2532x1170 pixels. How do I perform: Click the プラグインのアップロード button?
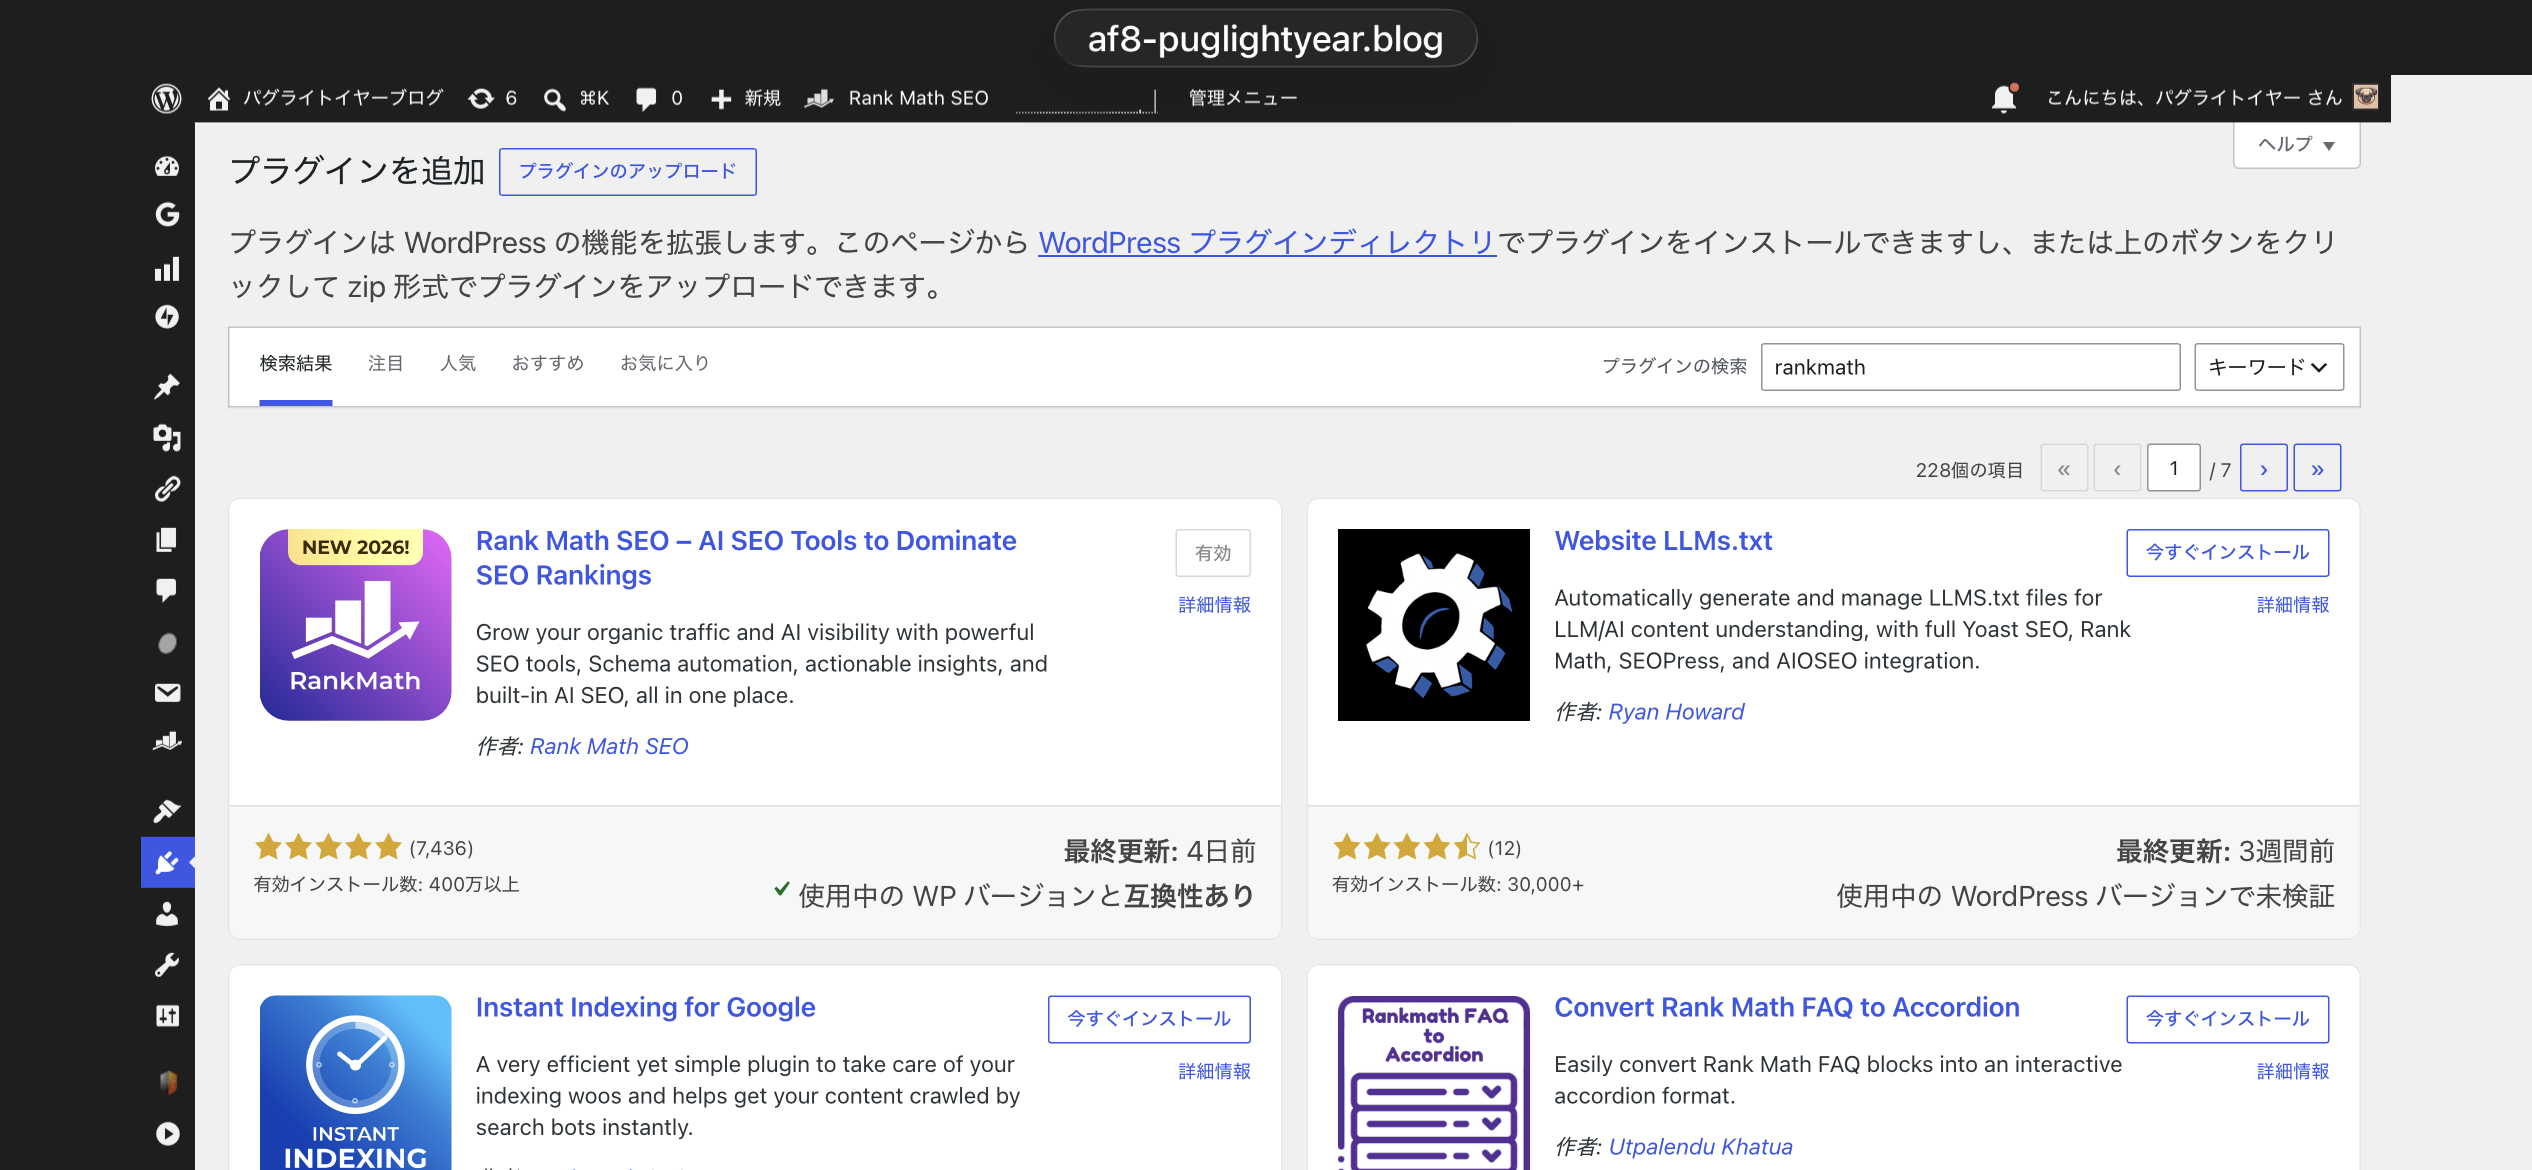click(627, 172)
